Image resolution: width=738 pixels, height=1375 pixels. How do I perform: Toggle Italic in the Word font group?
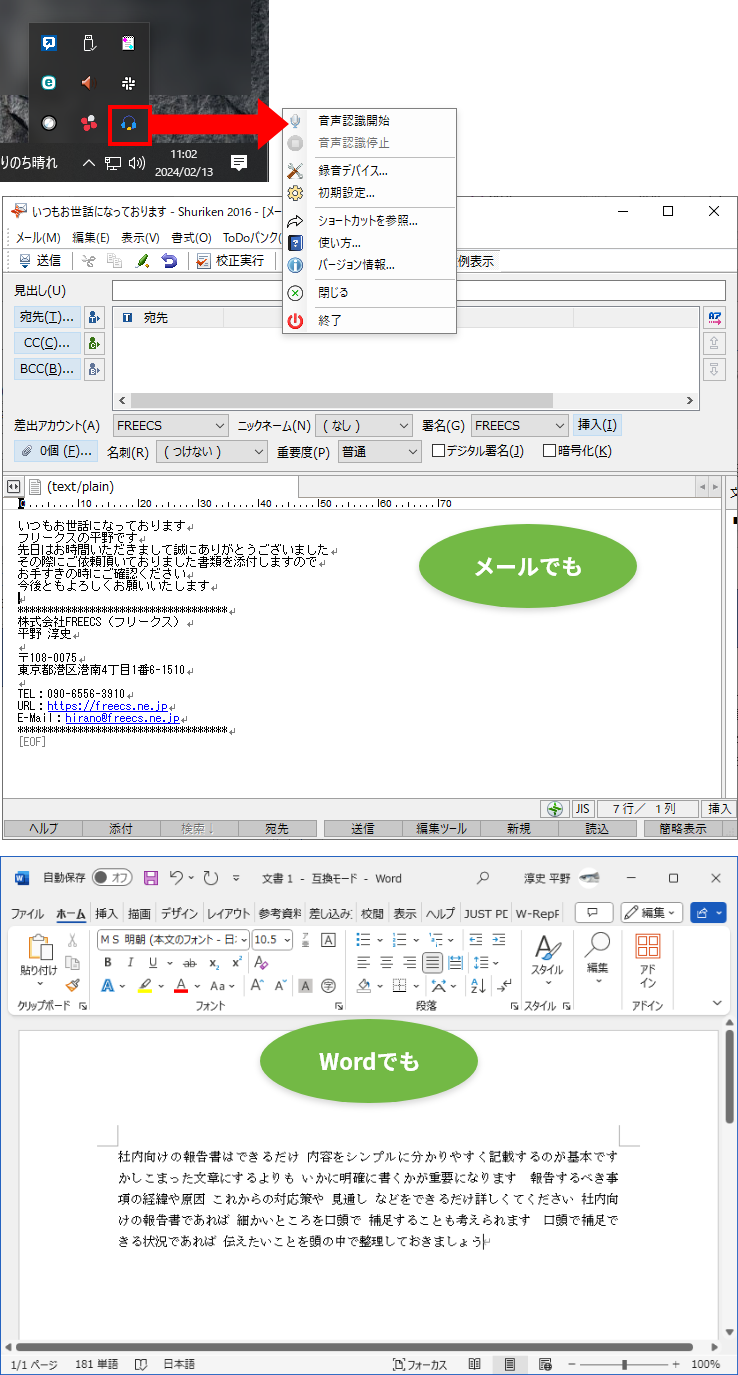[x=130, y=963]
